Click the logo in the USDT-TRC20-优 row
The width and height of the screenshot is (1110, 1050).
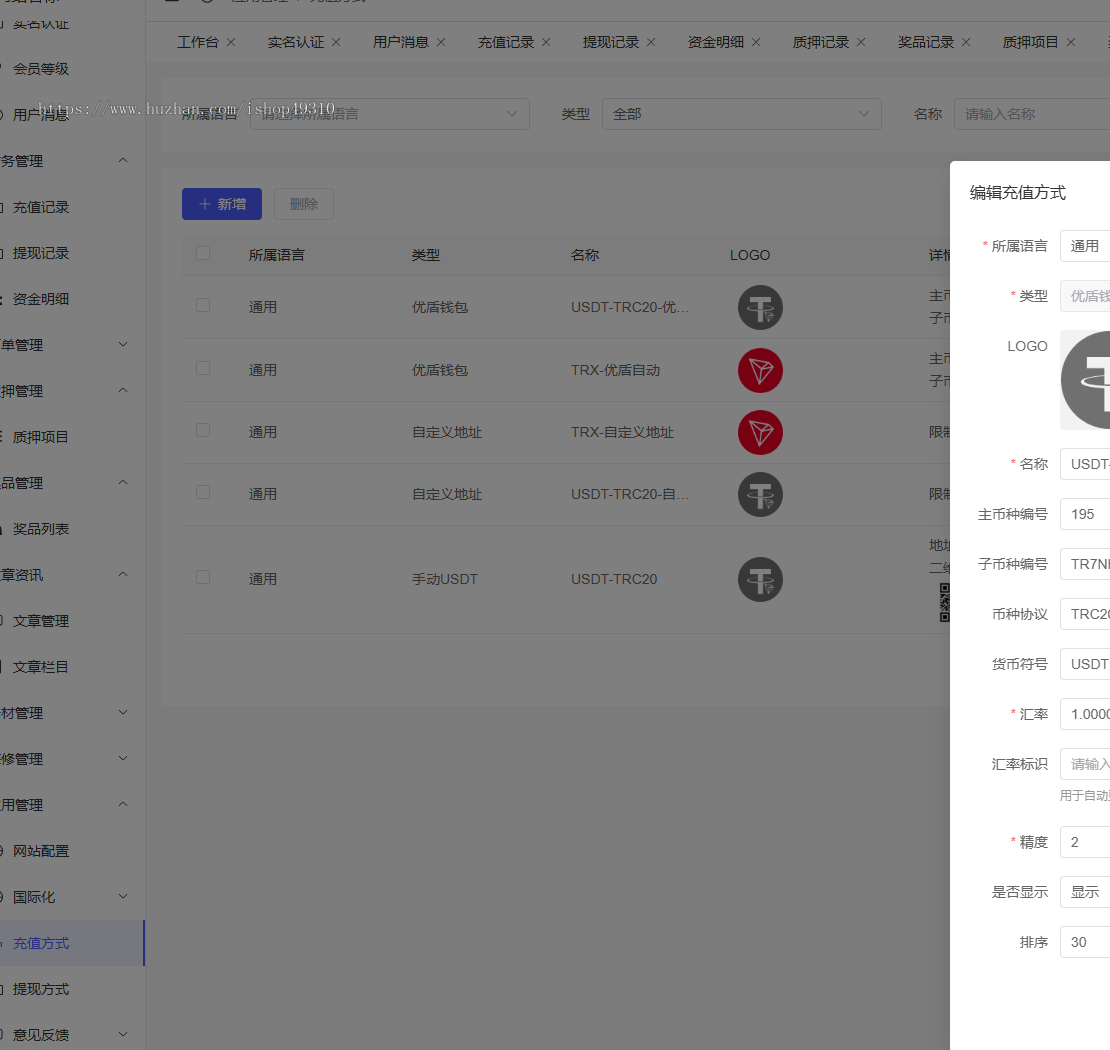click(760, 307)
